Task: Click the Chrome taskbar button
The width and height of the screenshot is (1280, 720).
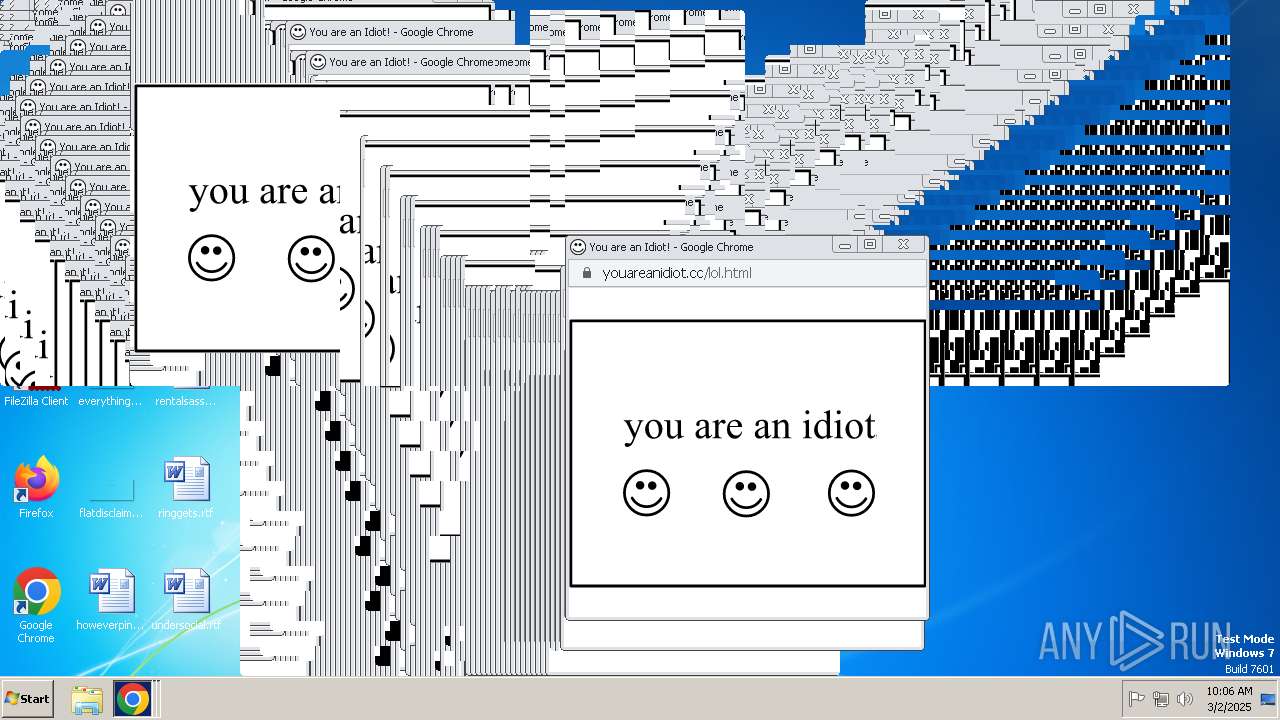Action: pyautogui.click(x=132, y=699)
